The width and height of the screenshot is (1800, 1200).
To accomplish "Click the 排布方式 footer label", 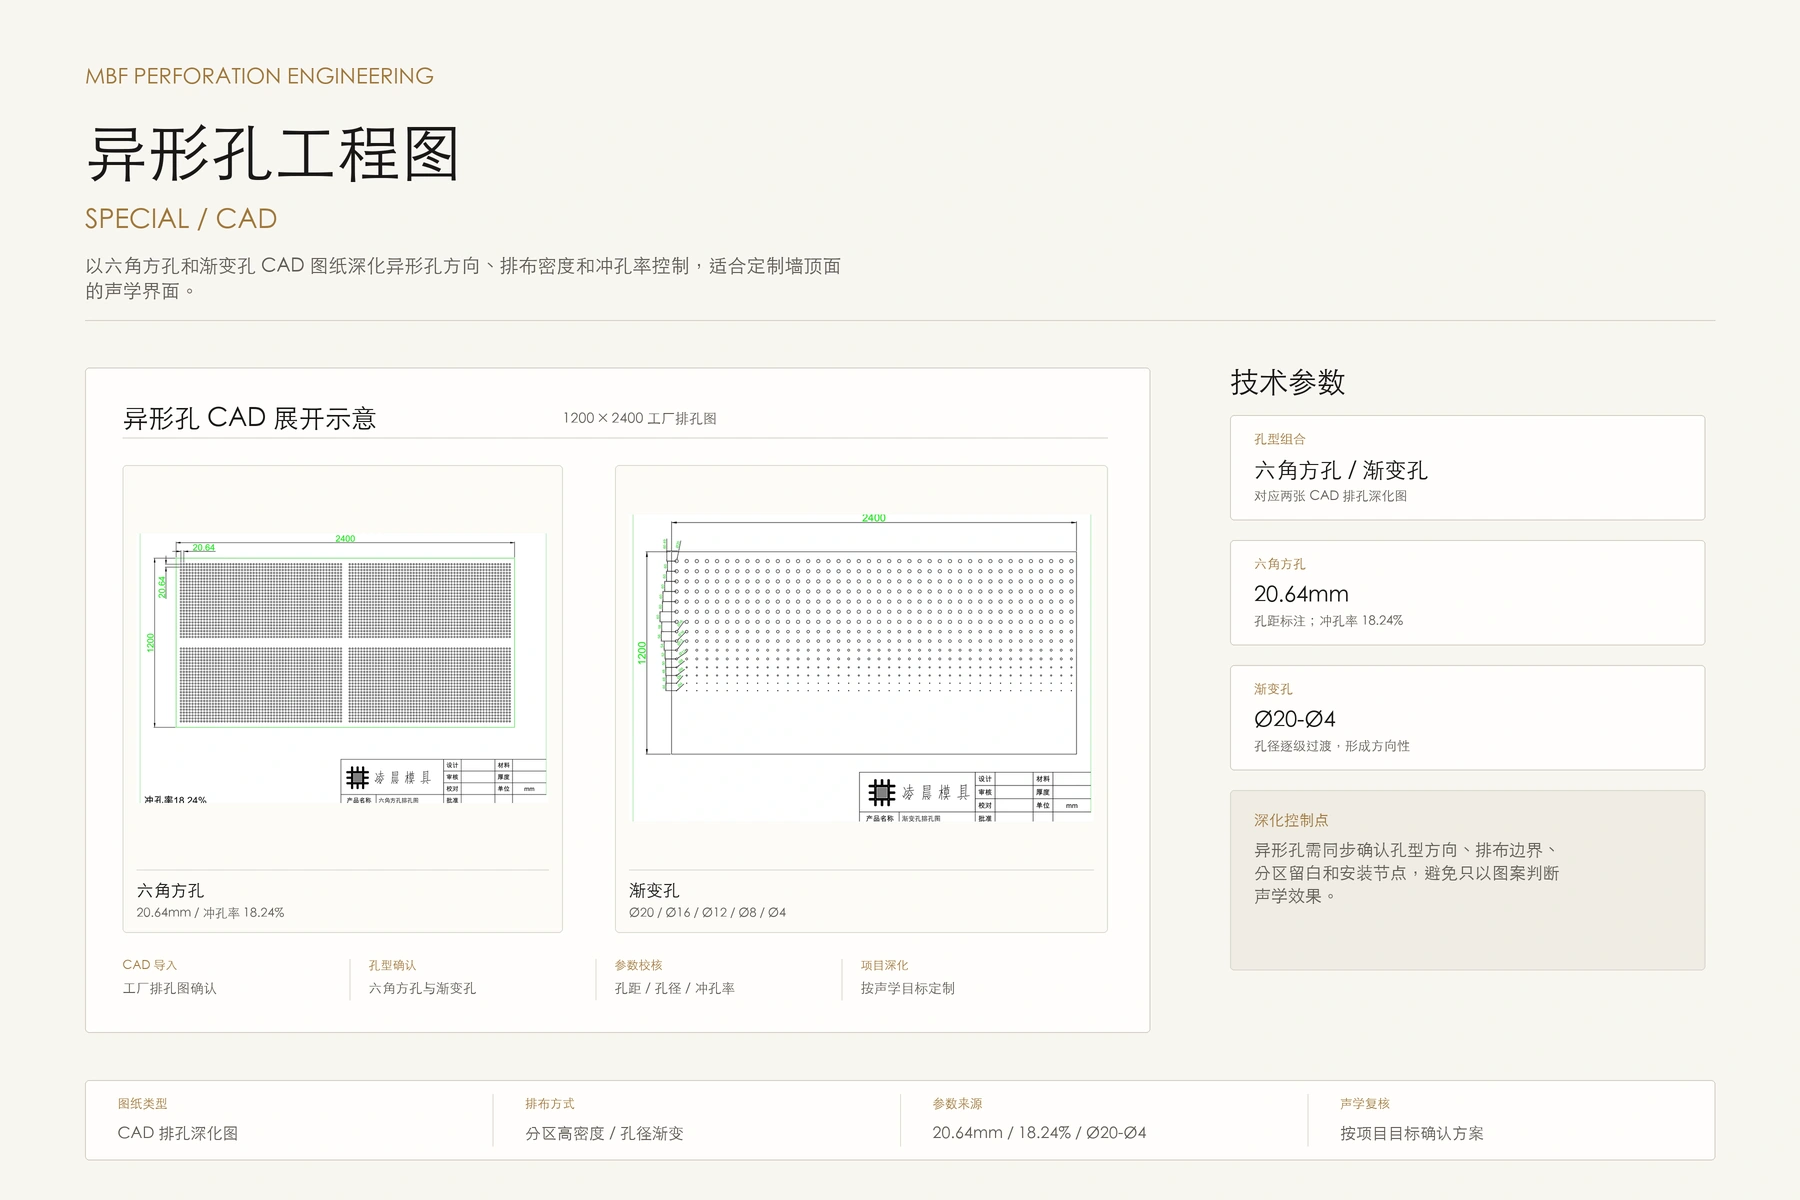I will [550, 1104].
